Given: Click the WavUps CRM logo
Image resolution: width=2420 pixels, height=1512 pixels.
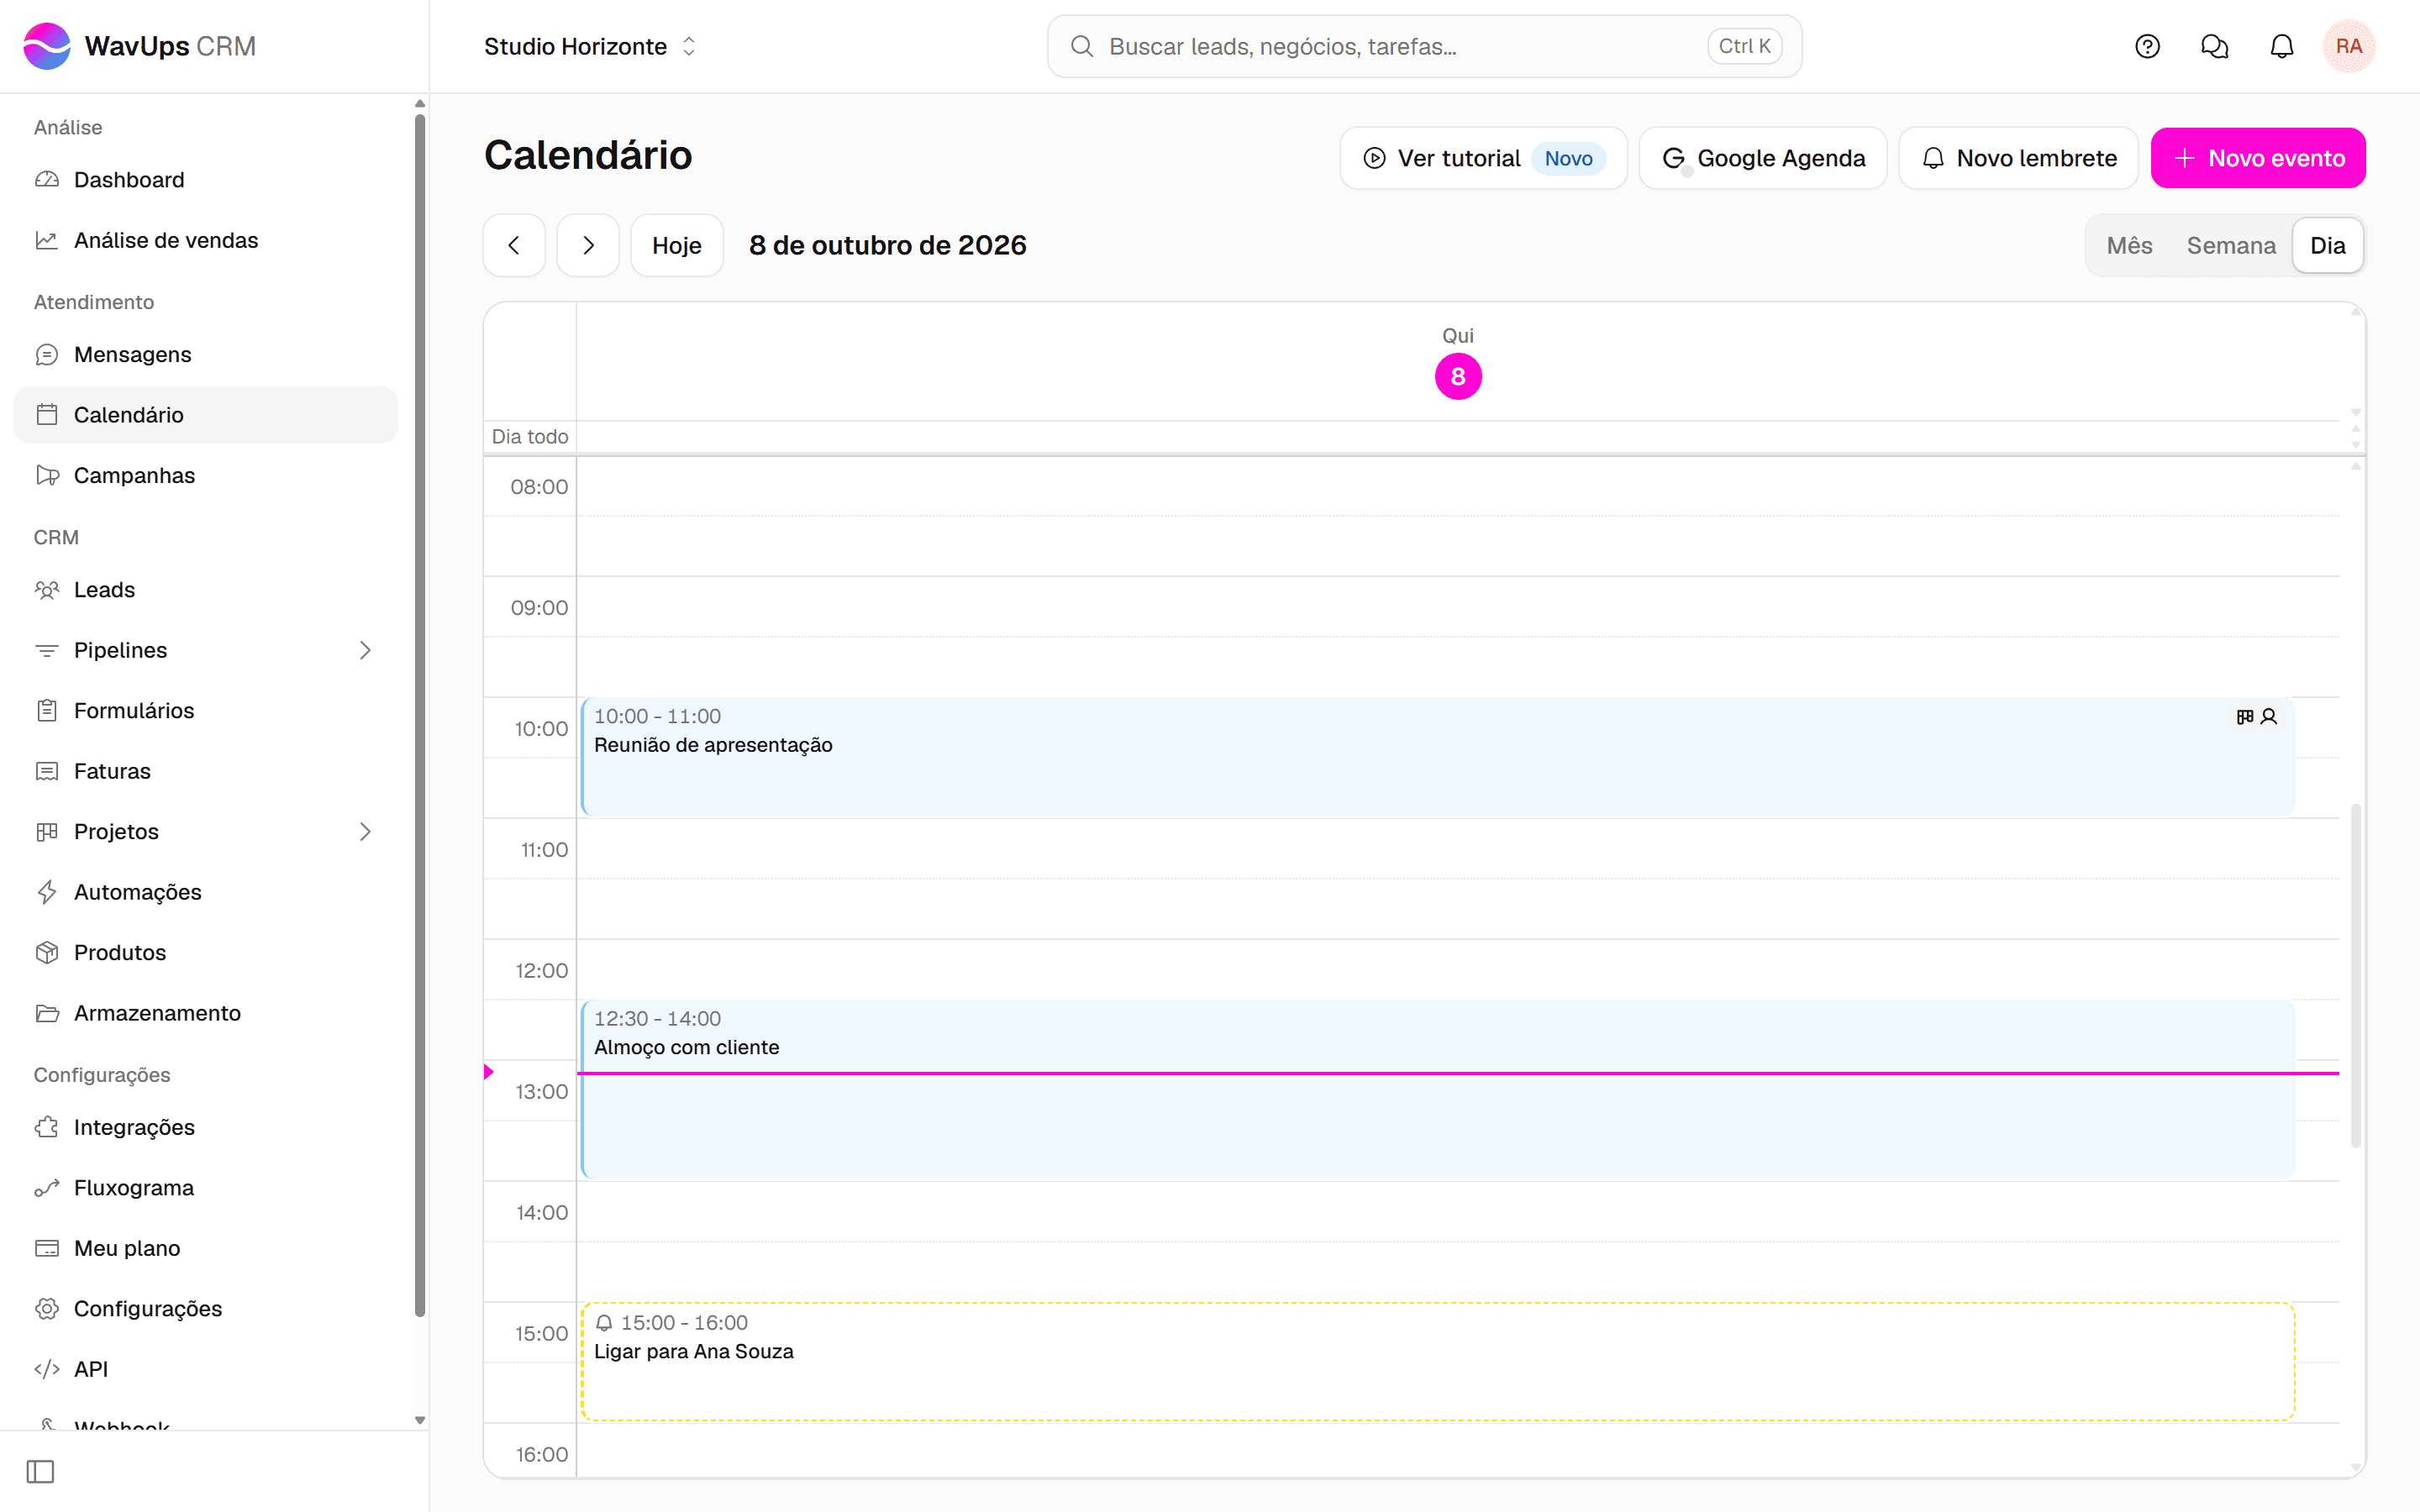Looking at the screenshot, I should click(139, 46).
